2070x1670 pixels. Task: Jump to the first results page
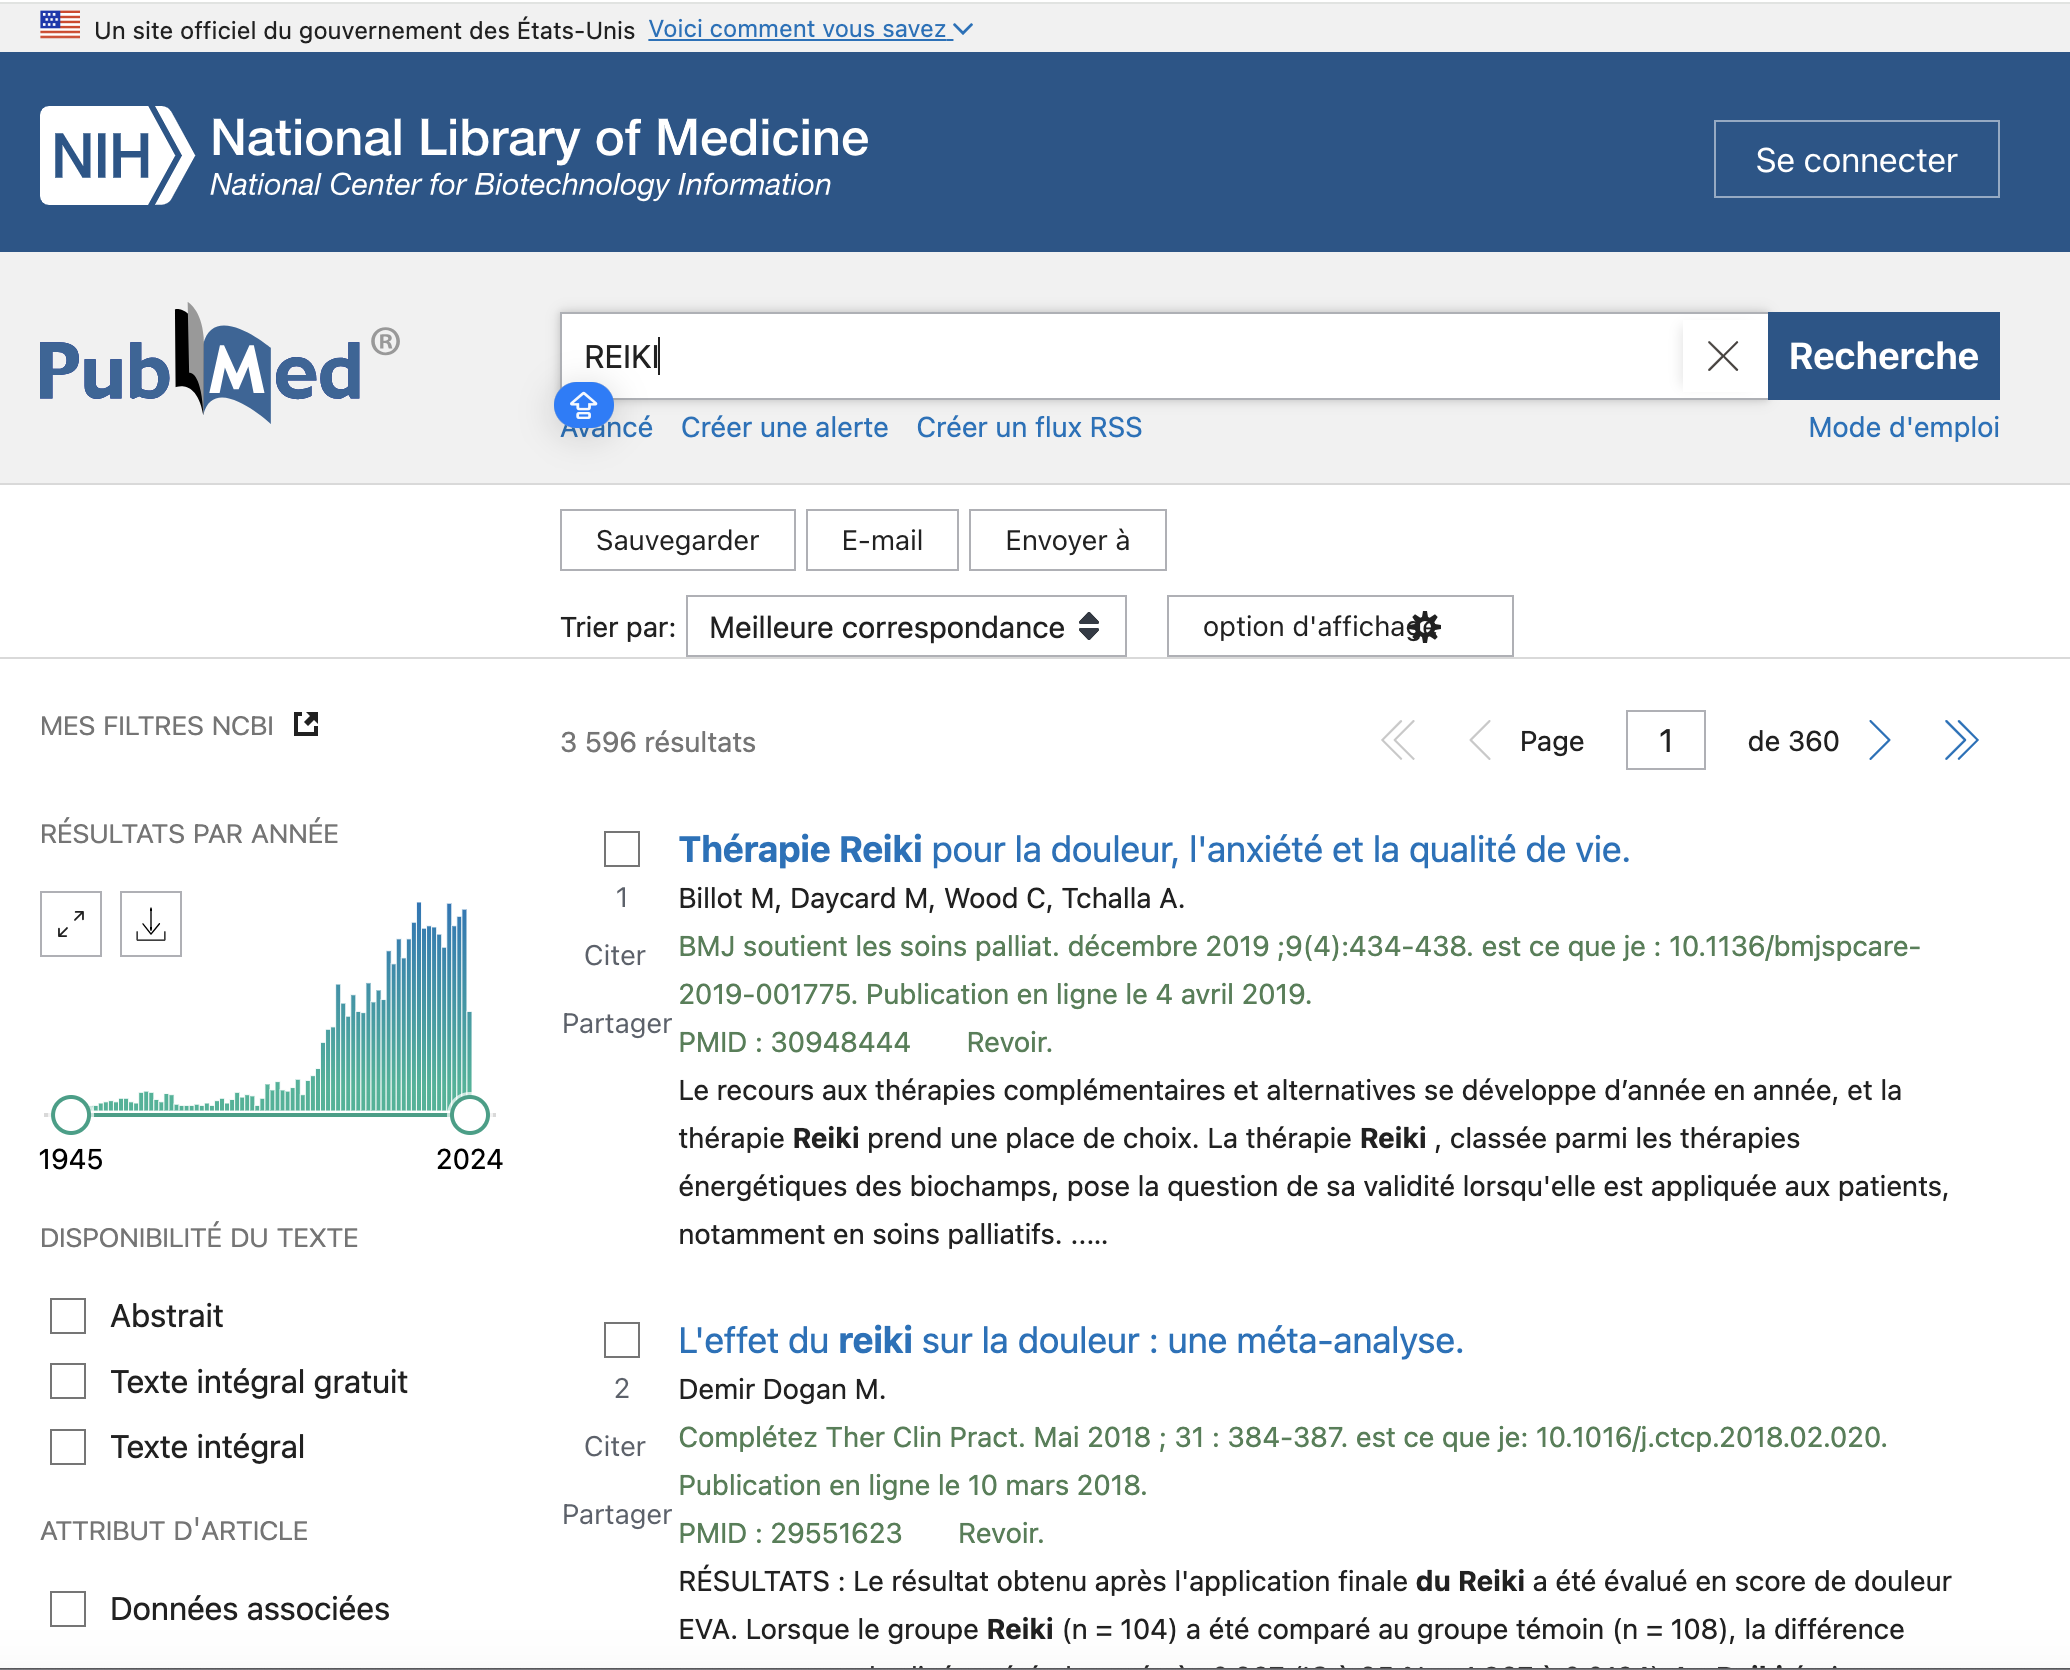click(1399, 741)
